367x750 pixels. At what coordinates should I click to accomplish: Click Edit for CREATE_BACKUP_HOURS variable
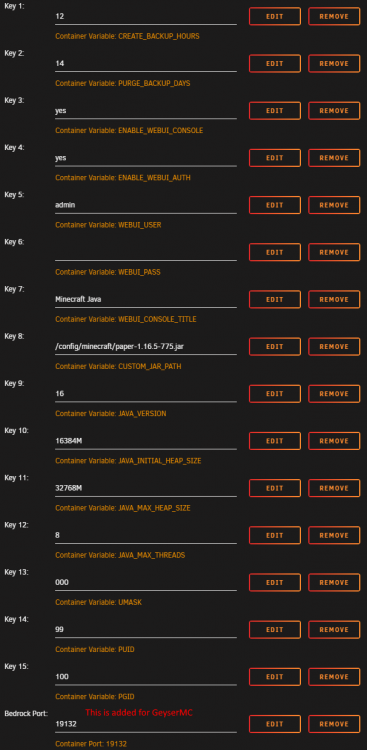275,16
